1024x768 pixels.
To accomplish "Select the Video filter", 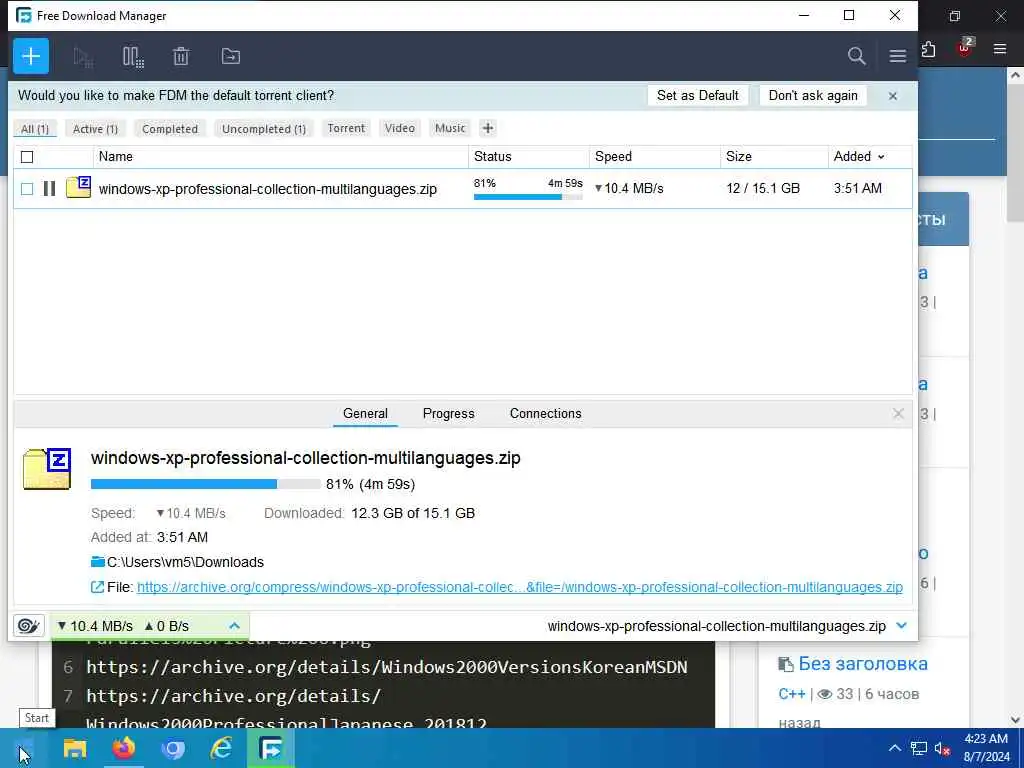I will (400, 128).
